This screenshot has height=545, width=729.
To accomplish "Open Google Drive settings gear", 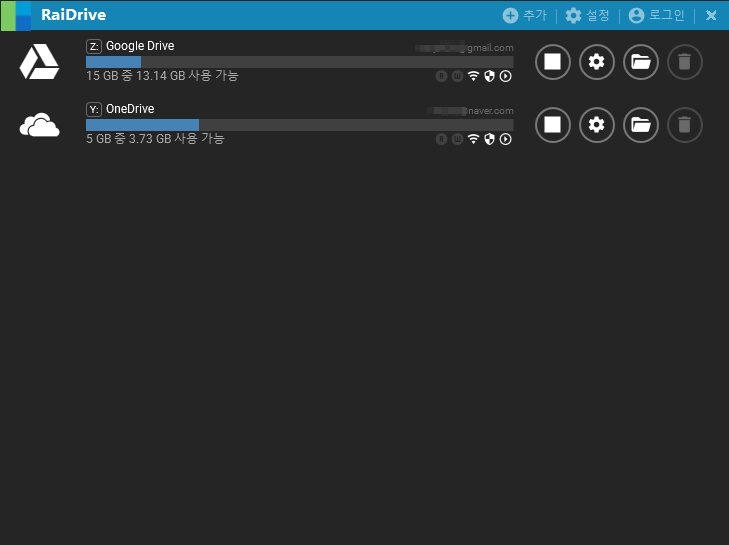I will tap(596, 61).
